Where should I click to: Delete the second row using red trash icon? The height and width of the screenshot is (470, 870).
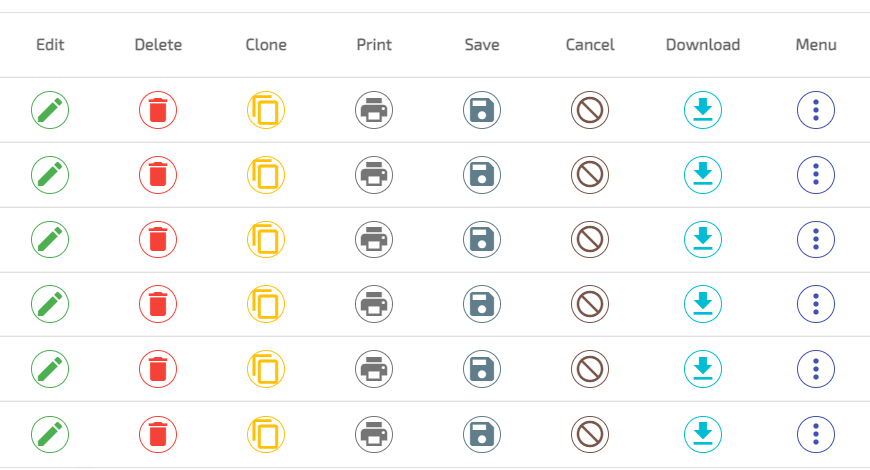pyautogui.click(x=158, y=175)
